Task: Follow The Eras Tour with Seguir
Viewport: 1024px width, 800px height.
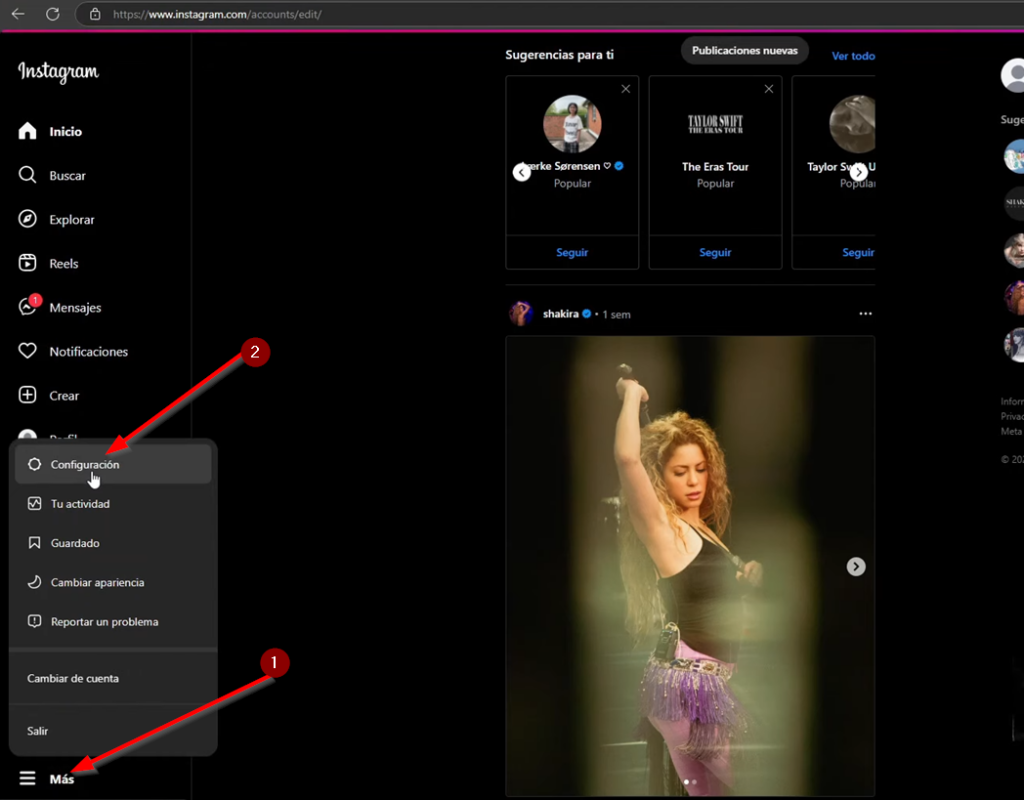Action: (715, 252)
